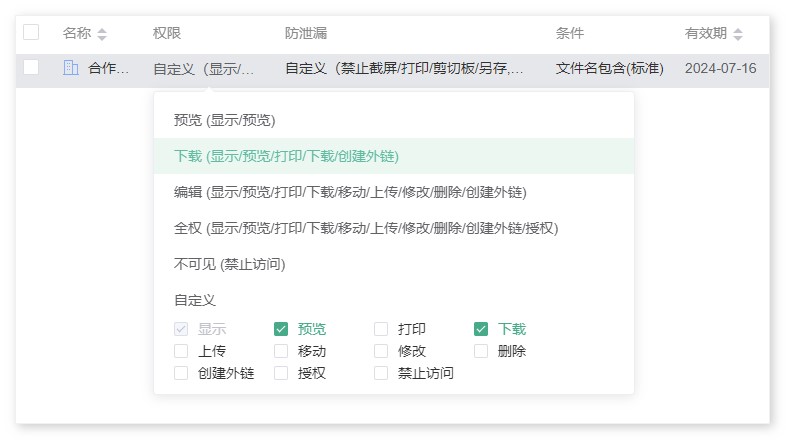Click the 2024-07-16 expiry date cell

click(720, 69)
